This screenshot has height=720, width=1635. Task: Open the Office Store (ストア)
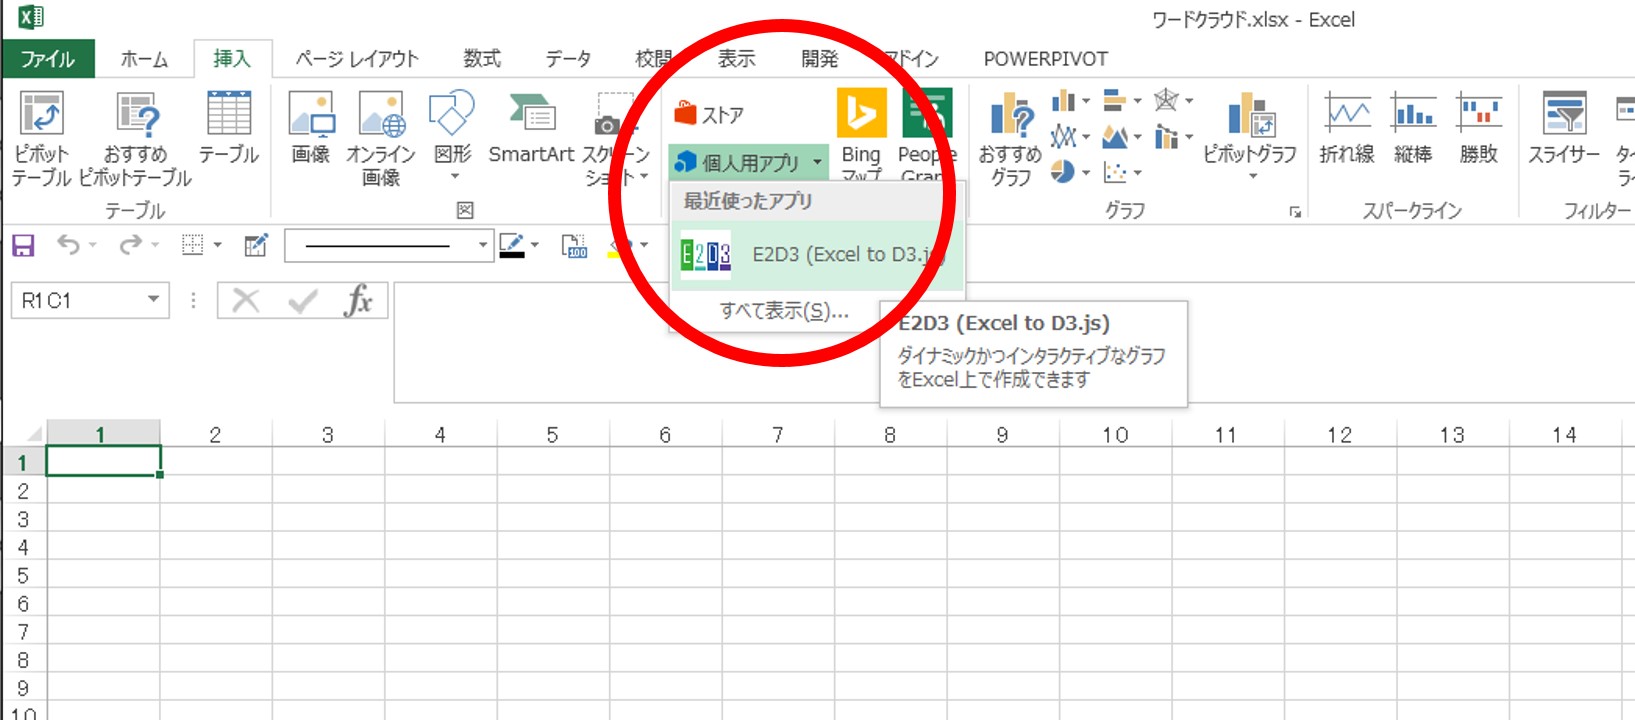tap(709, 114)
